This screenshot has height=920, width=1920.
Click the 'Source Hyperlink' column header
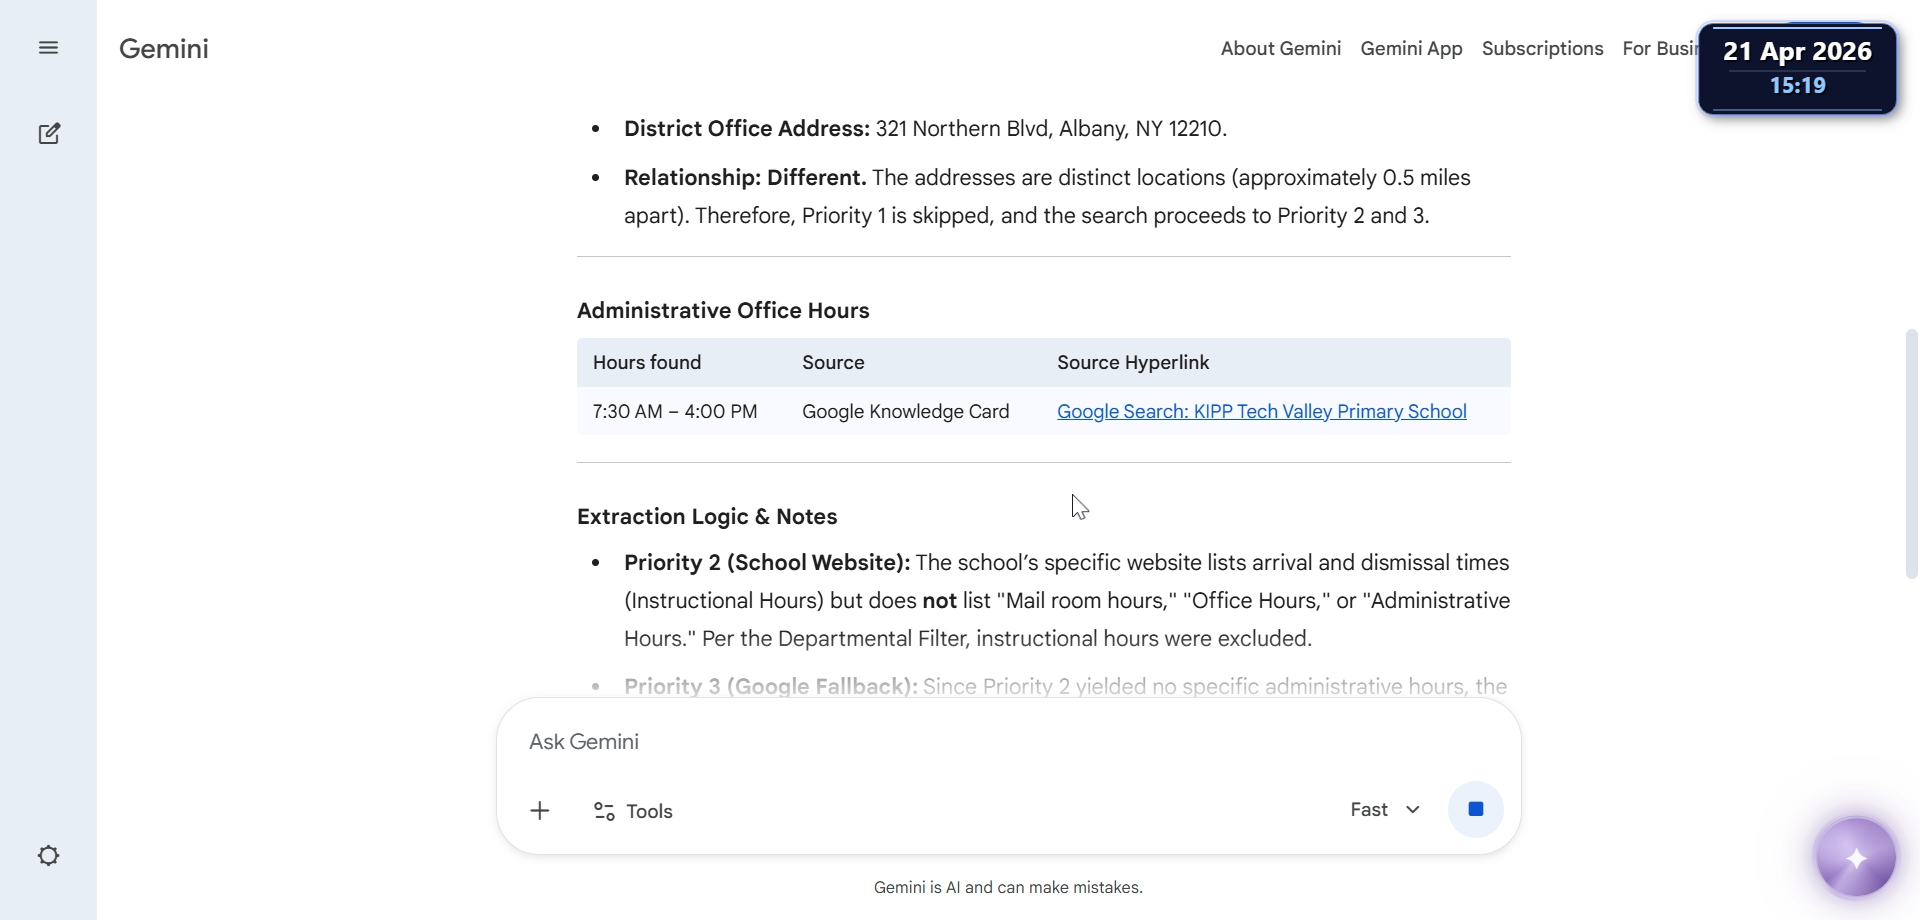(1133, 362)
